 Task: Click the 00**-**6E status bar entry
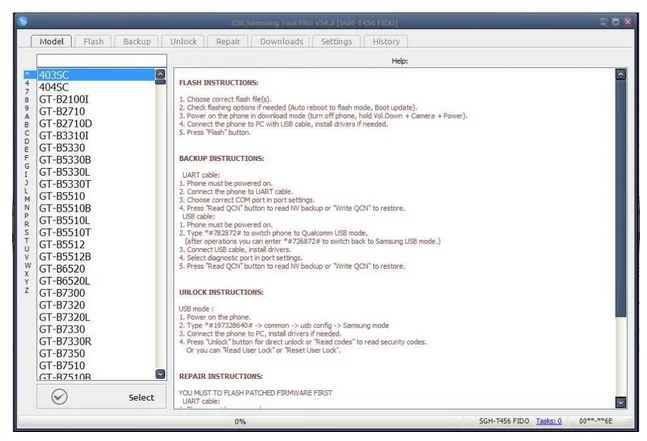(595, 421)
